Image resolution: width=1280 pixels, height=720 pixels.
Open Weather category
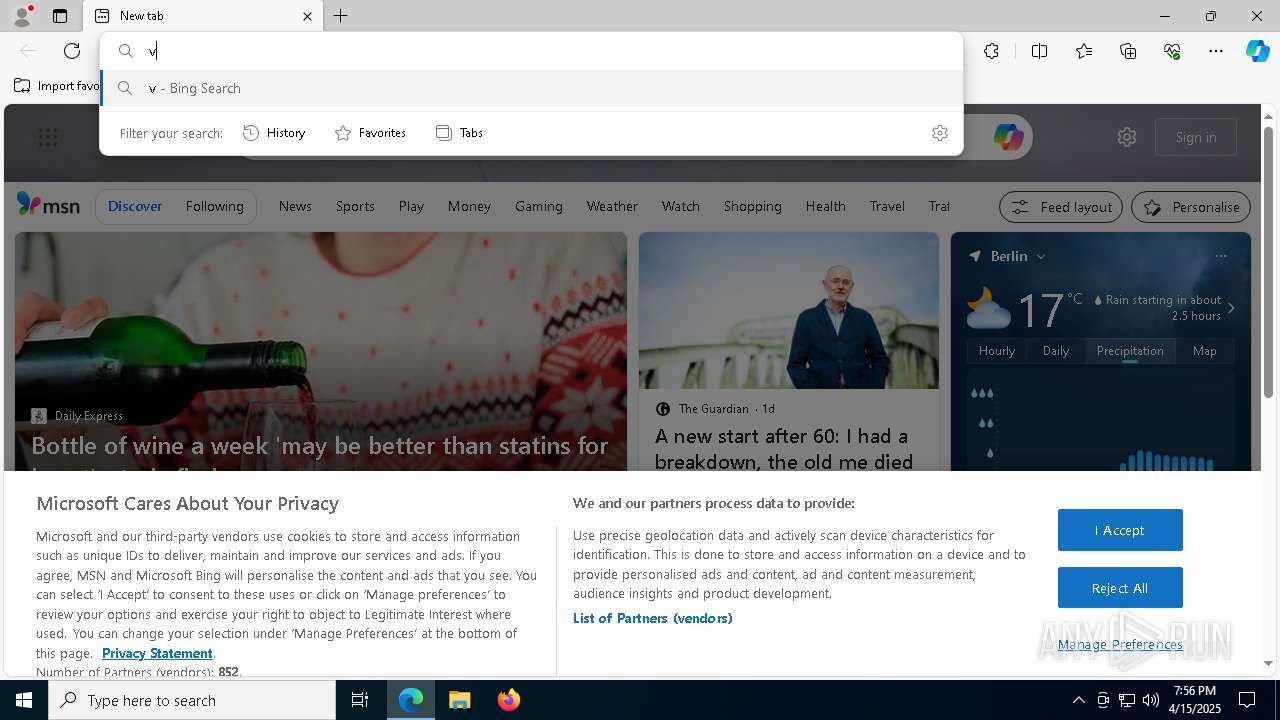click(612, 206)
